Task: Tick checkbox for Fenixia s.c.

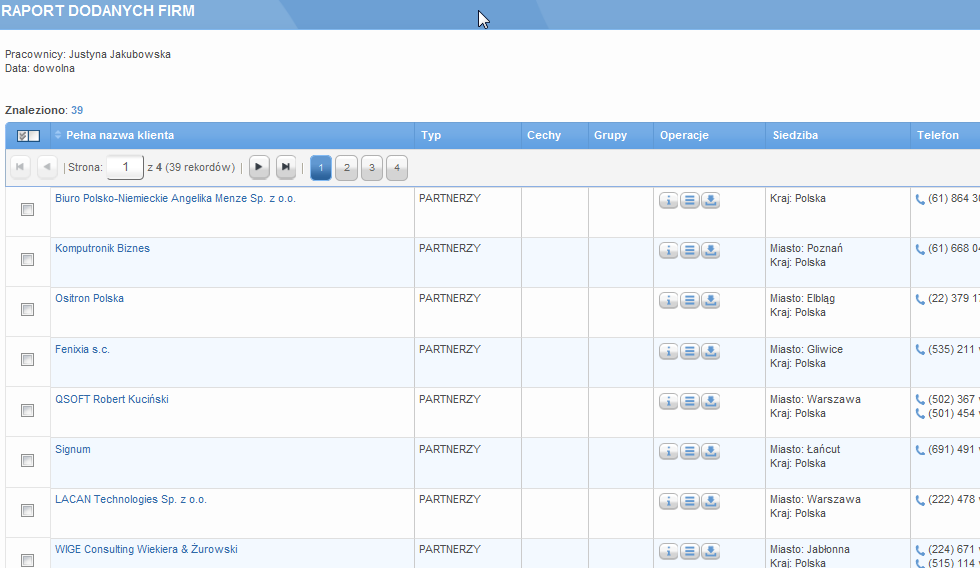Action: [x=28, y=360]
